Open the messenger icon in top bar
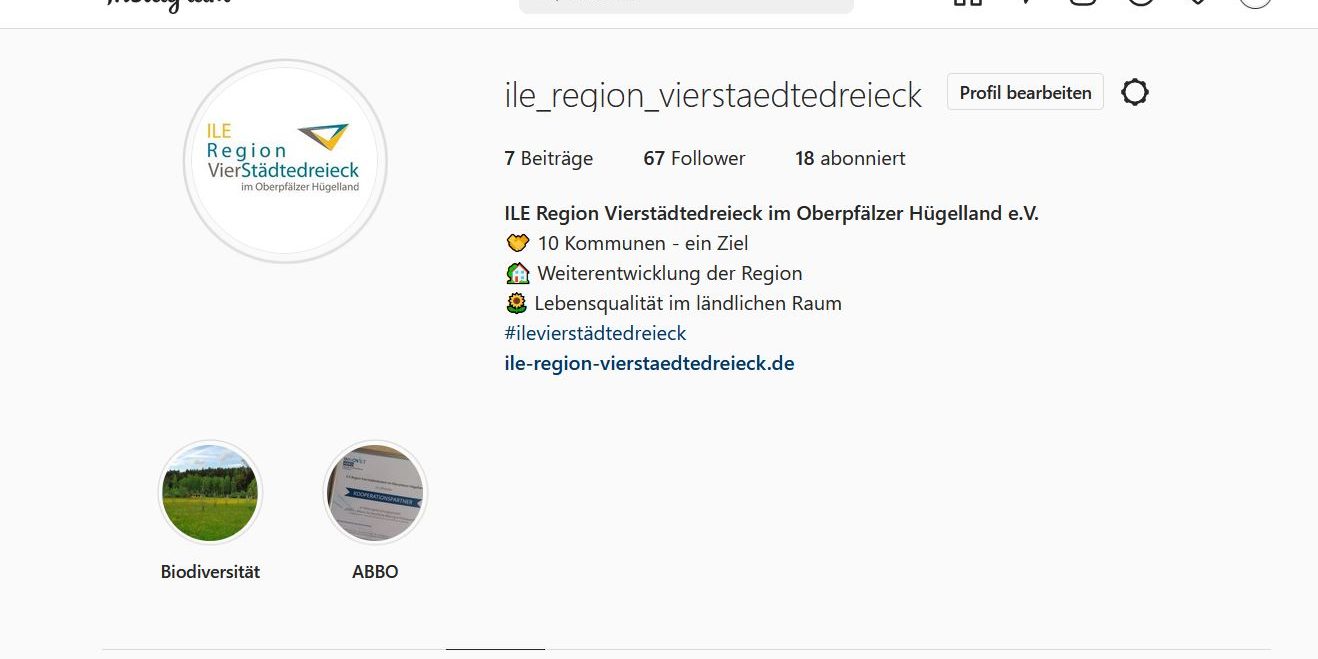This screenshot has height=659, width=1318. [x=1027, y=2]
